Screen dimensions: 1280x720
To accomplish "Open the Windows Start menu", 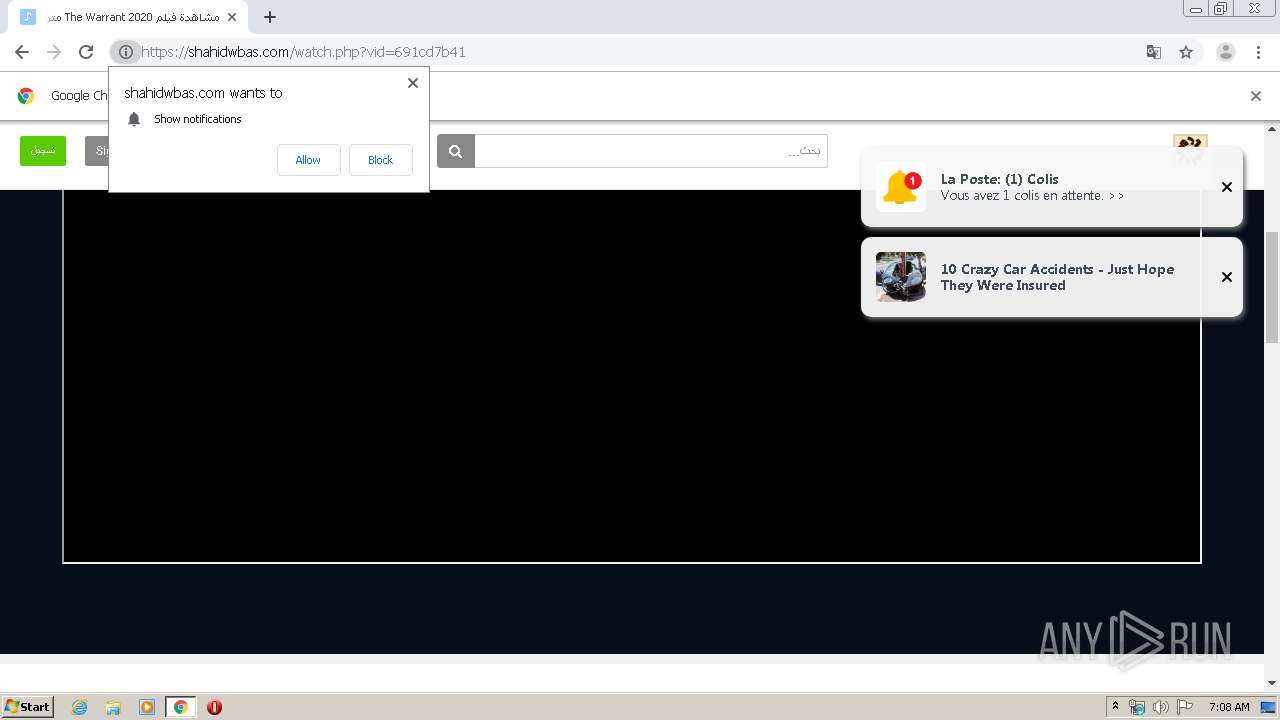I will (x=28, y=706).
